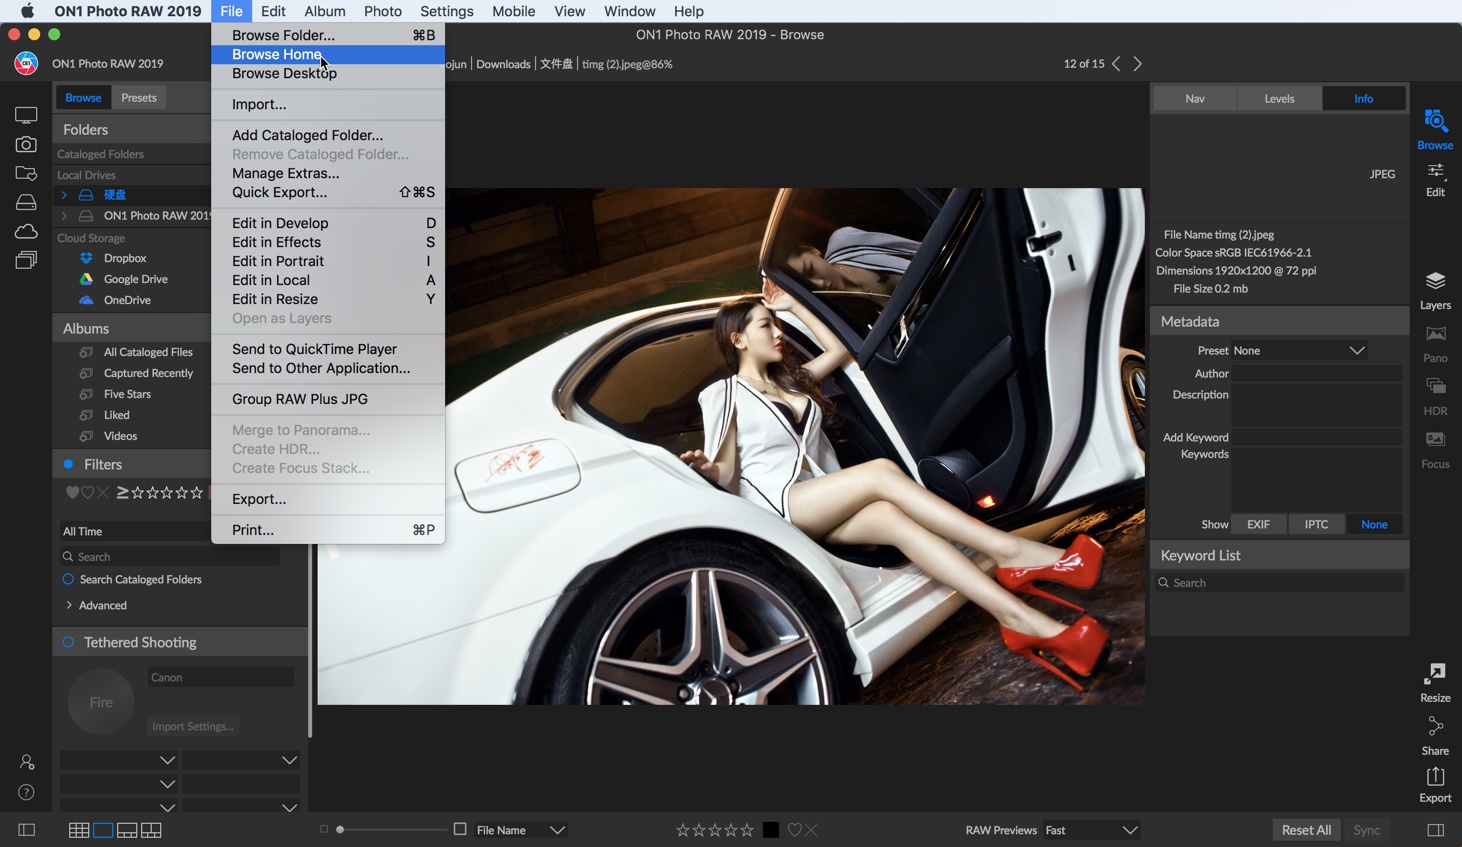Expand the Advanced filter options
Screen dimensions: 1462x847
click(69, 605)
